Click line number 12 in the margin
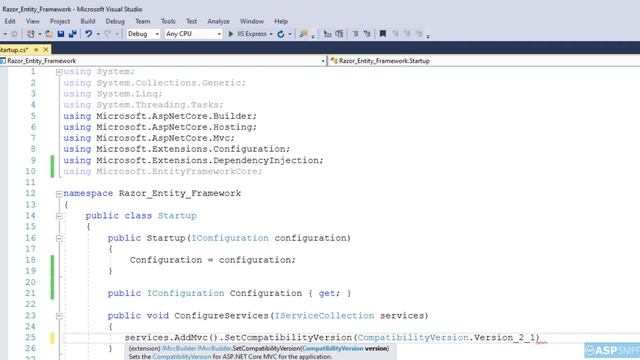Image resolution: width=640 pixels, height=360 pixels. click(x=30, y=193)
